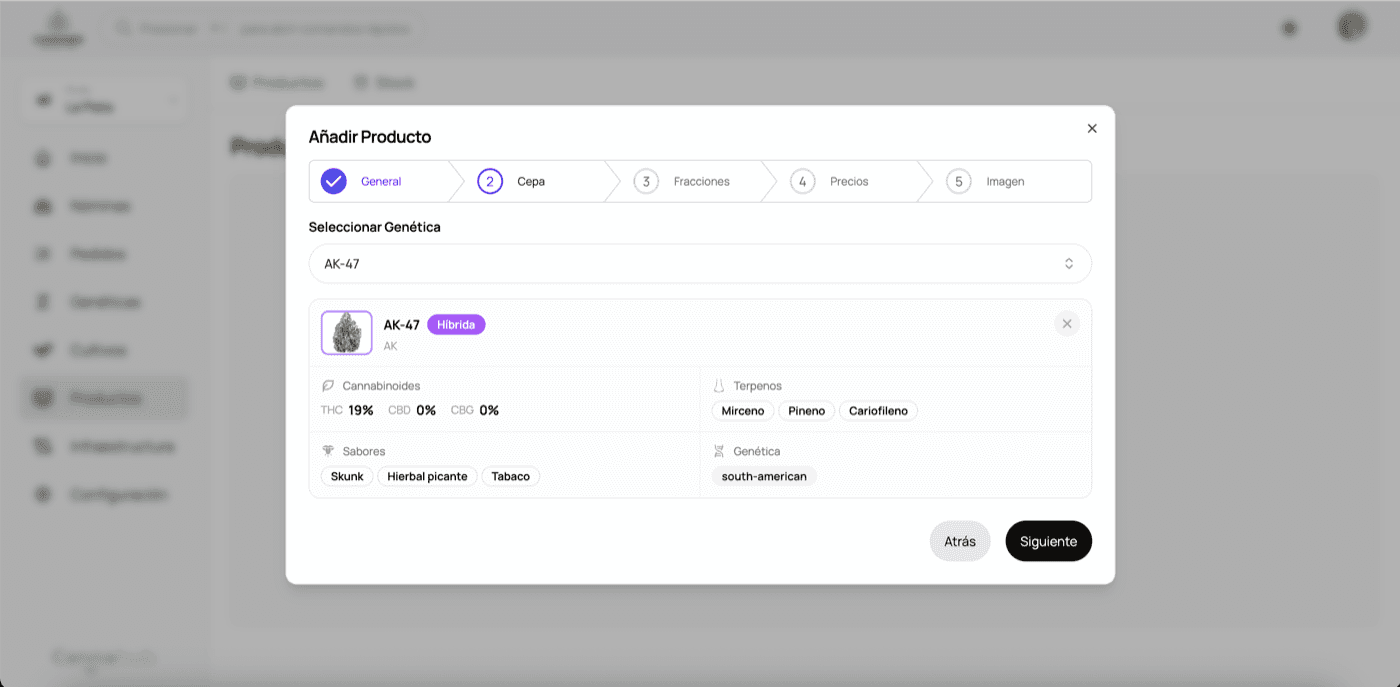Image resolution: width=1400 pixels, height=687 pixels.
Task: Click the Mirceno terpene tag
Action: point(742,411)
